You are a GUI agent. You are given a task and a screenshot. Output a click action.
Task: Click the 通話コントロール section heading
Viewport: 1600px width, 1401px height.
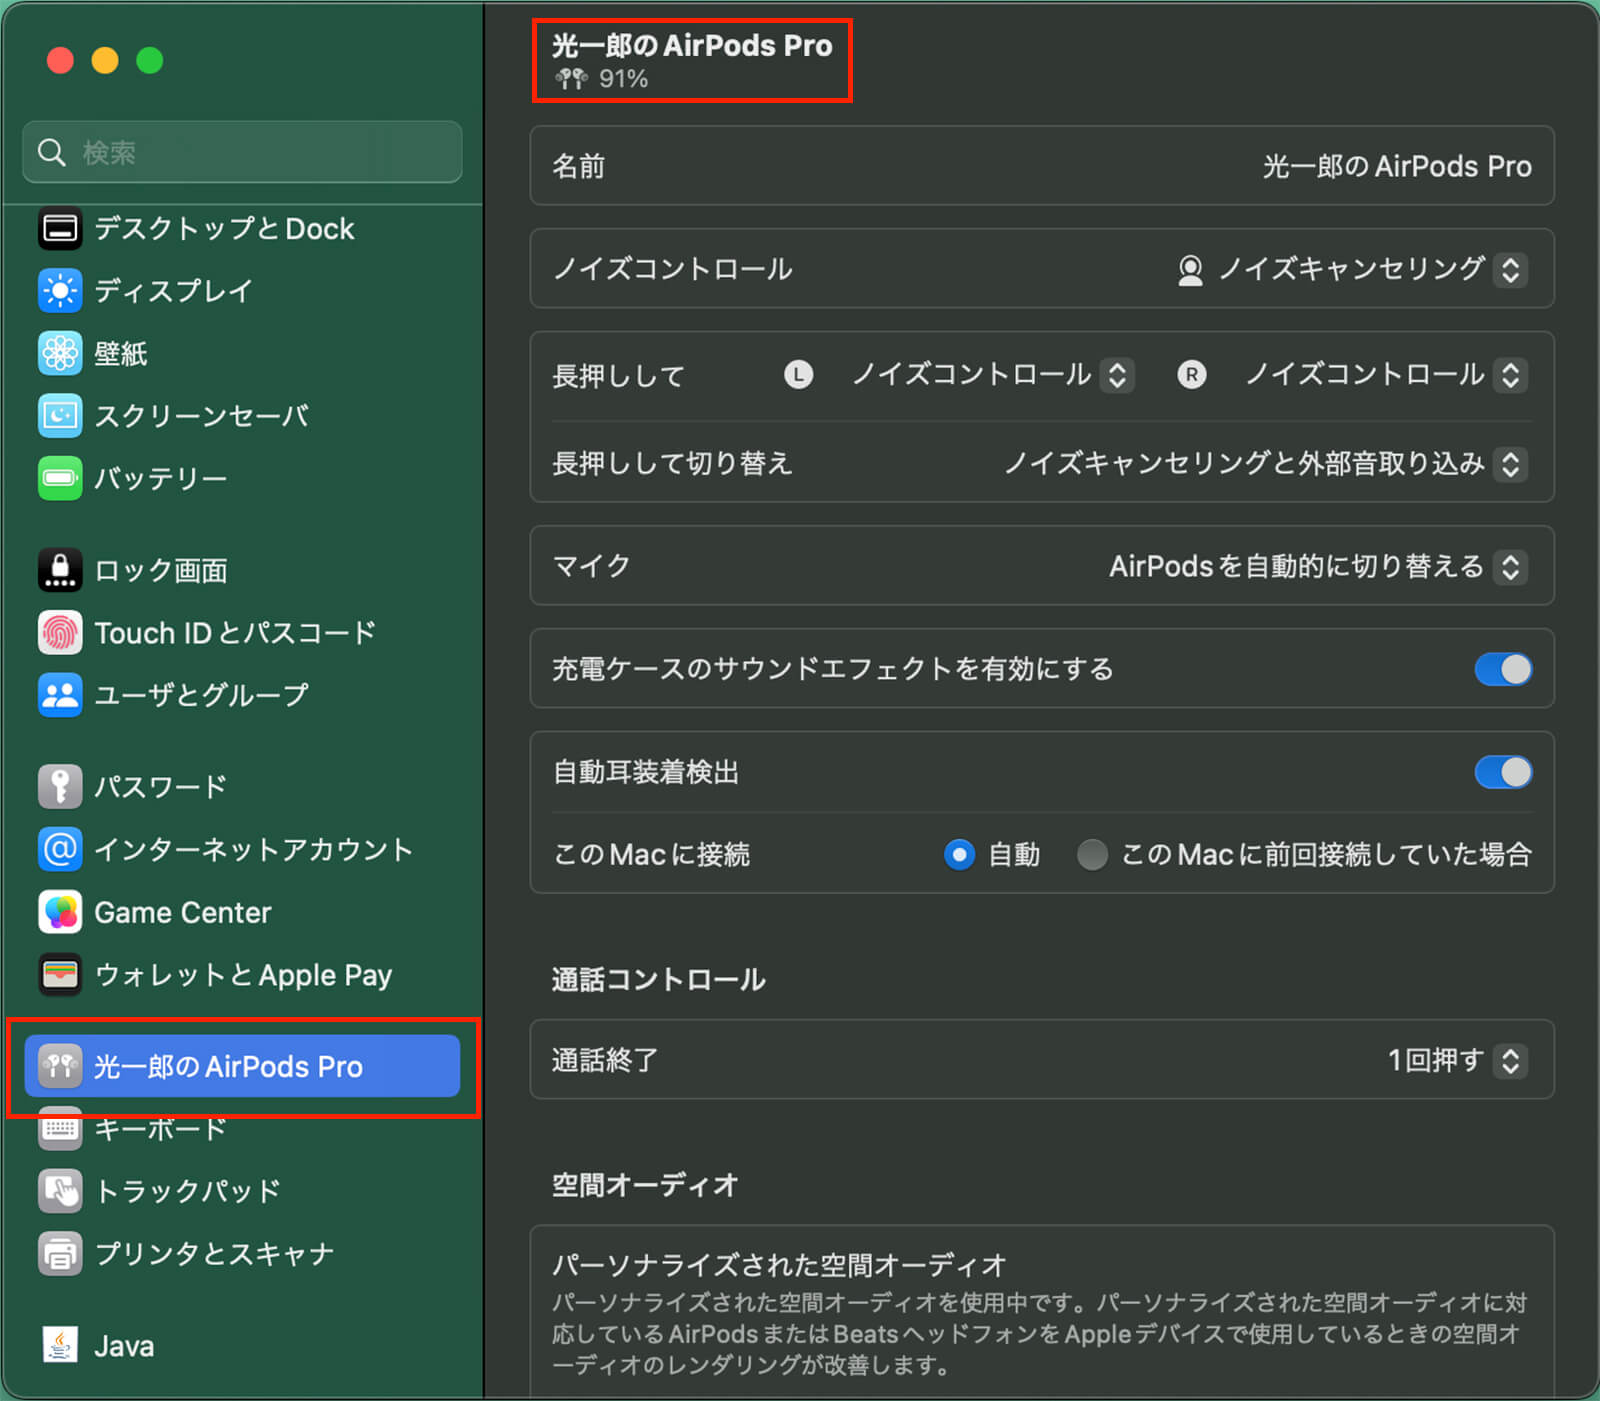click(x=659, y=979)
